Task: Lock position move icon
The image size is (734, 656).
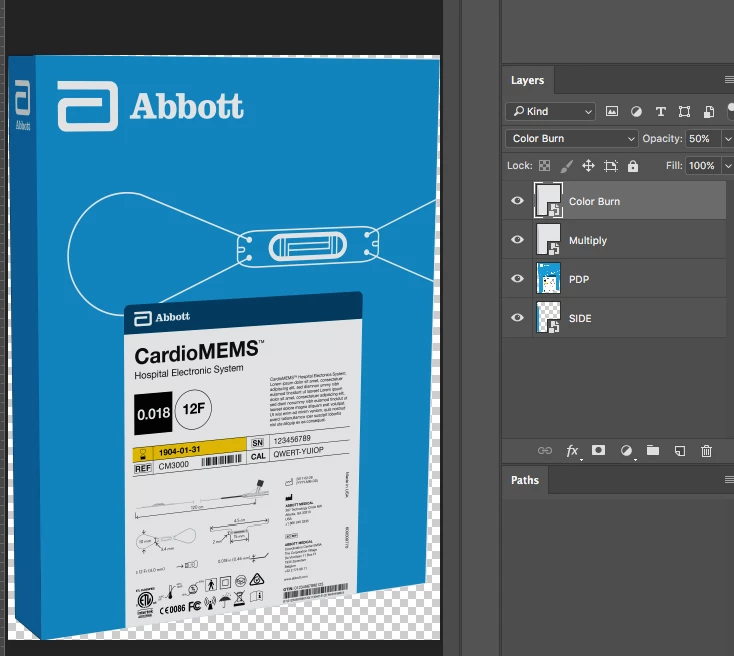Action: coord(588,166)
